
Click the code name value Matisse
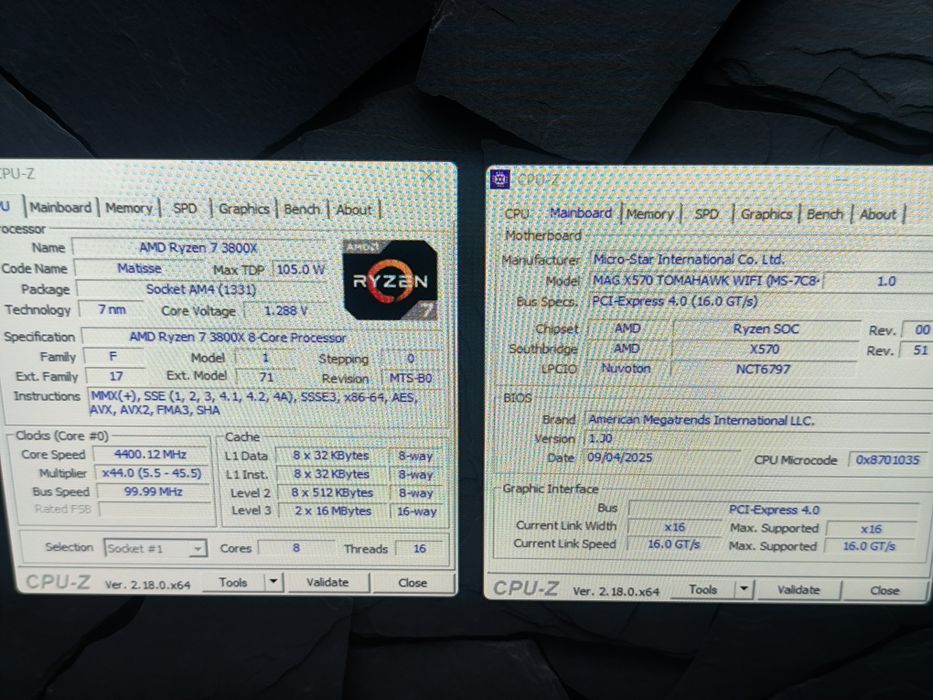click(x=139, y=268)
